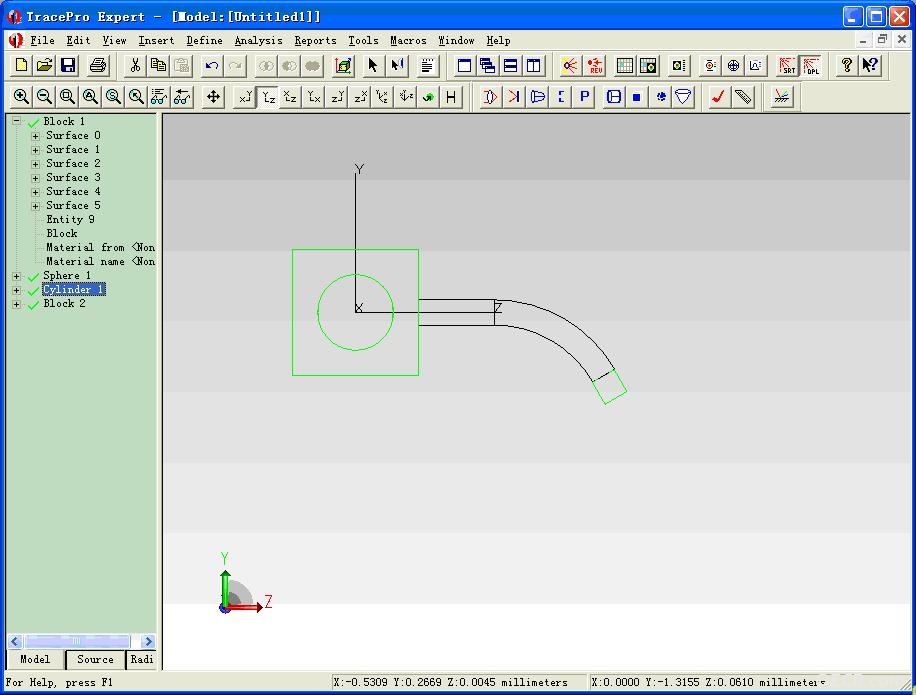
Task: Select the Zoom In magnifier tool
Action: (21, 96)
